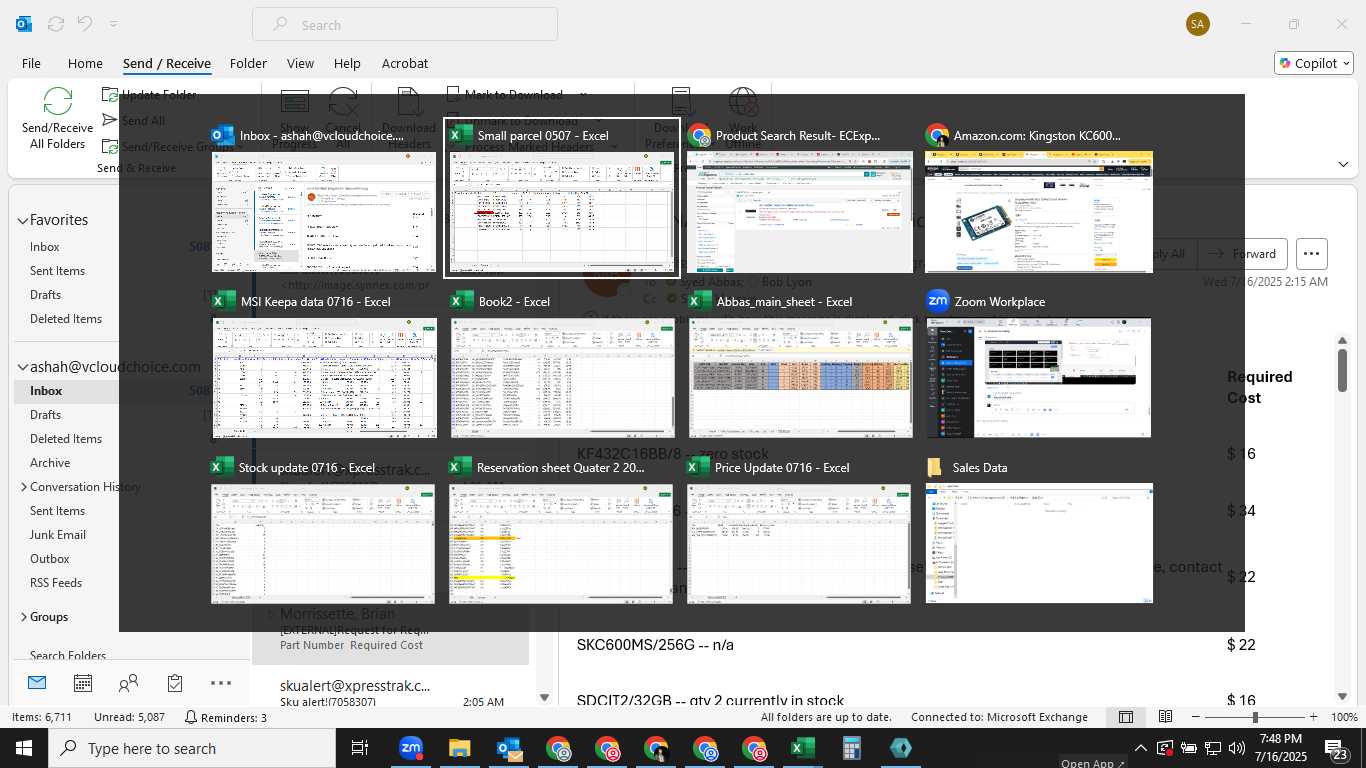Open File Explorer from the taskbar
1366x768 pixels.
tap(459, 748)
